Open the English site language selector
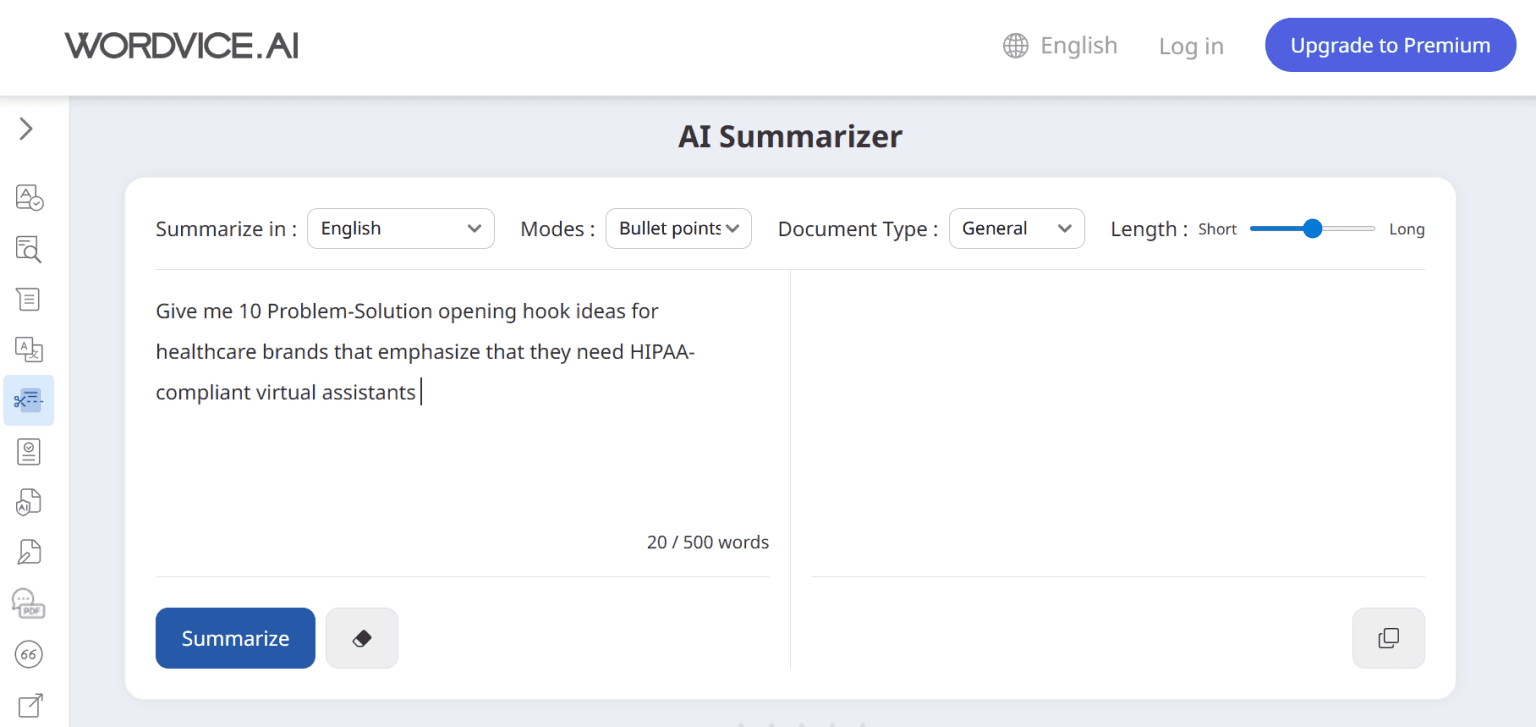1536x727 pixels. click(x=1060, y=46)
